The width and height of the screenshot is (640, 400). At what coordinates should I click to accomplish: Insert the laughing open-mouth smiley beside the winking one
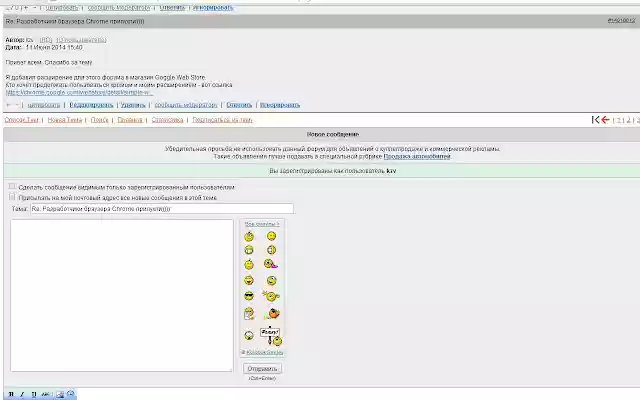pyautogui.click(x=249, y=280)
